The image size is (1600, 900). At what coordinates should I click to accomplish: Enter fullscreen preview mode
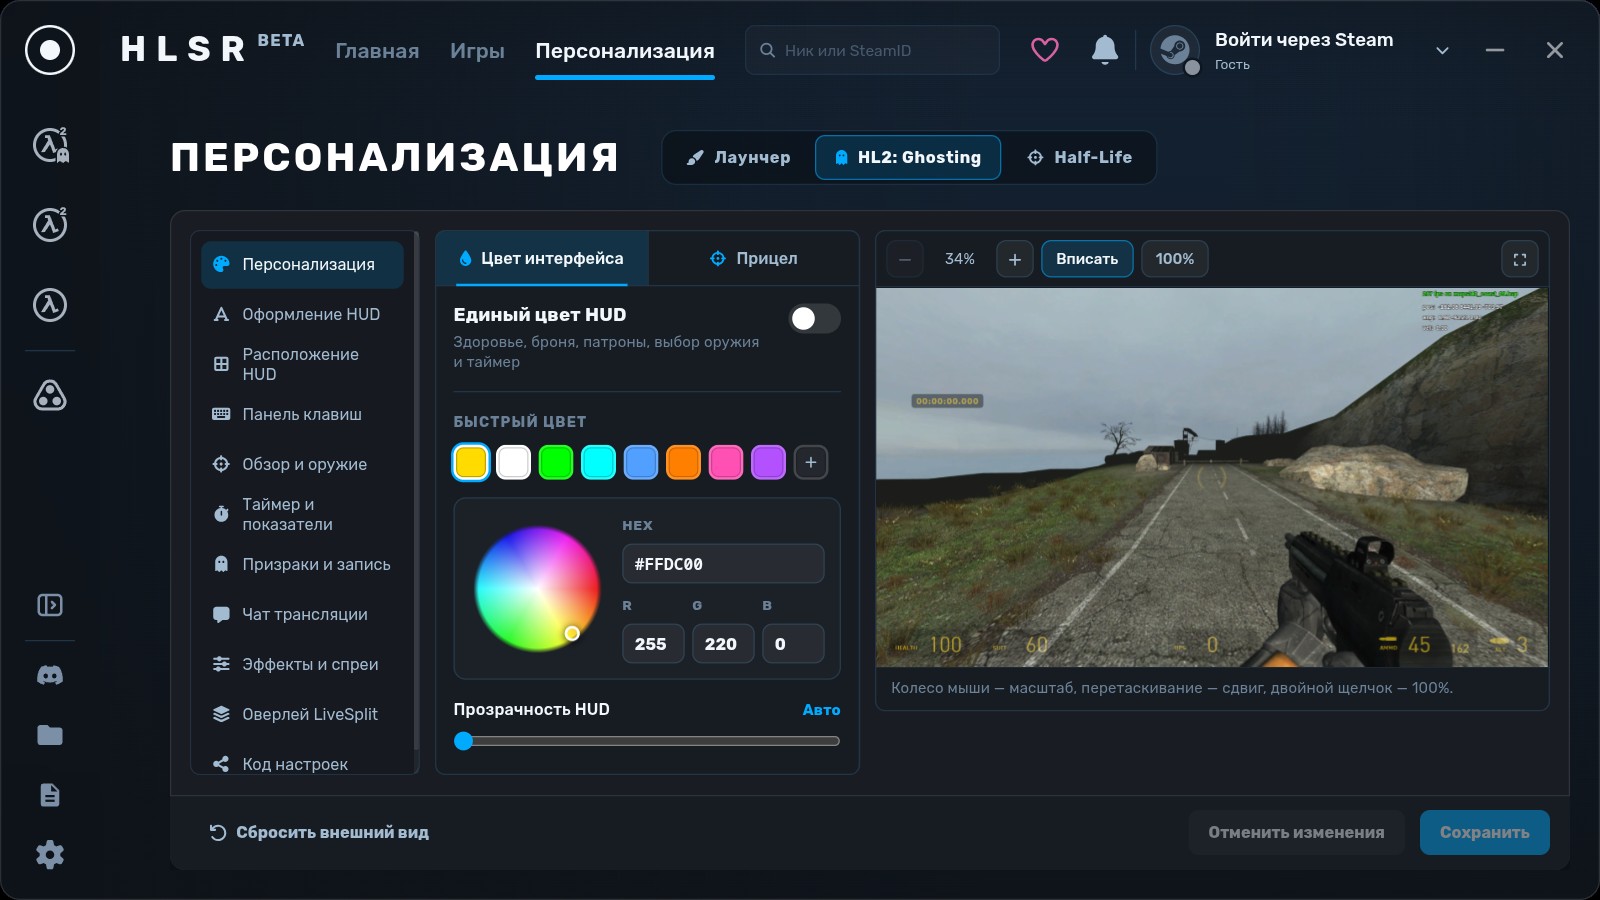(1520, 259)
